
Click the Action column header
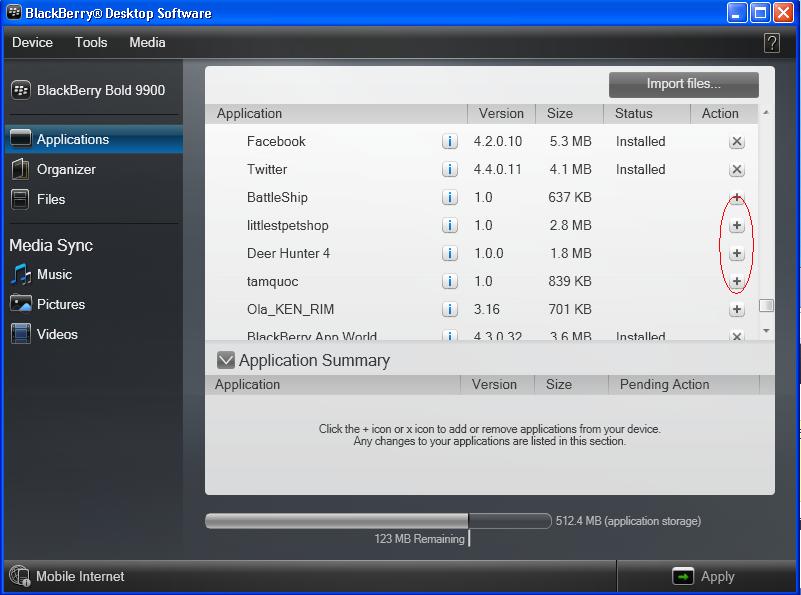tap(724, 113)
